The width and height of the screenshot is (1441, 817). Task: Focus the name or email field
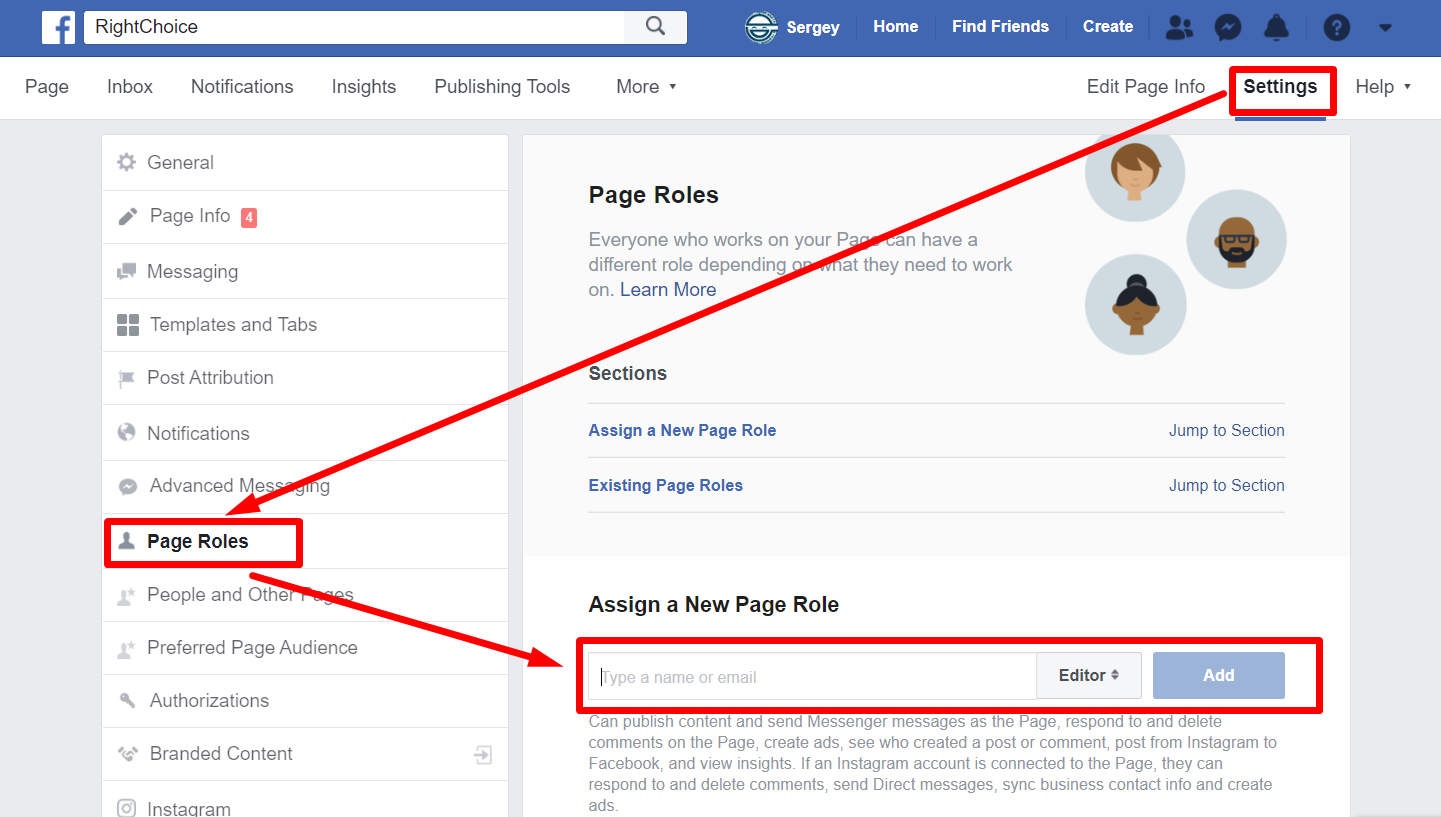tap(812, 677)
